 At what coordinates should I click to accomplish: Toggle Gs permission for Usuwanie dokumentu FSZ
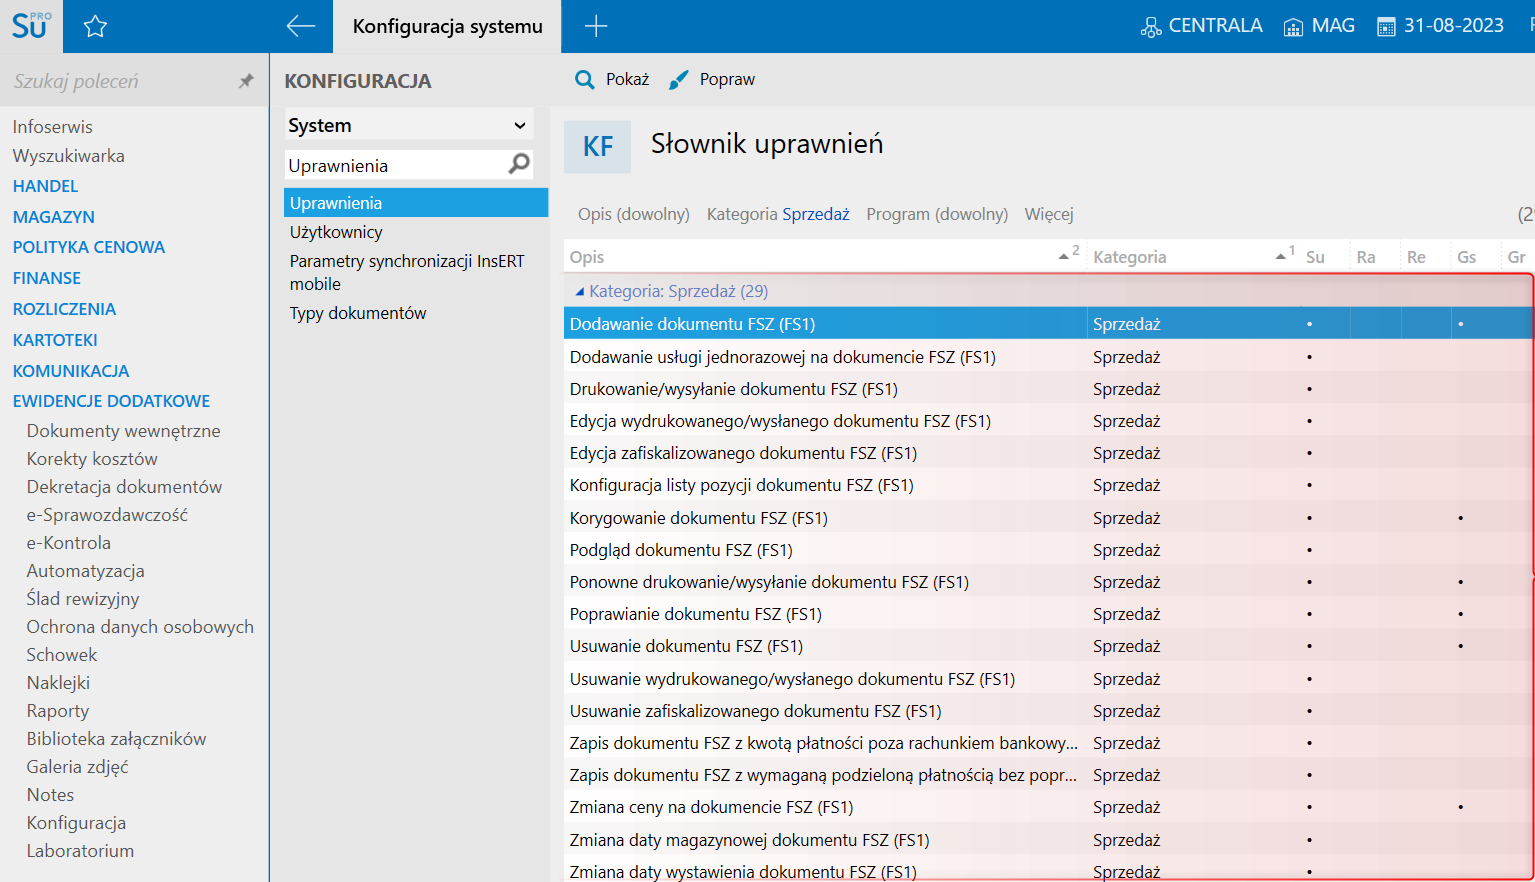(1461, 646)
